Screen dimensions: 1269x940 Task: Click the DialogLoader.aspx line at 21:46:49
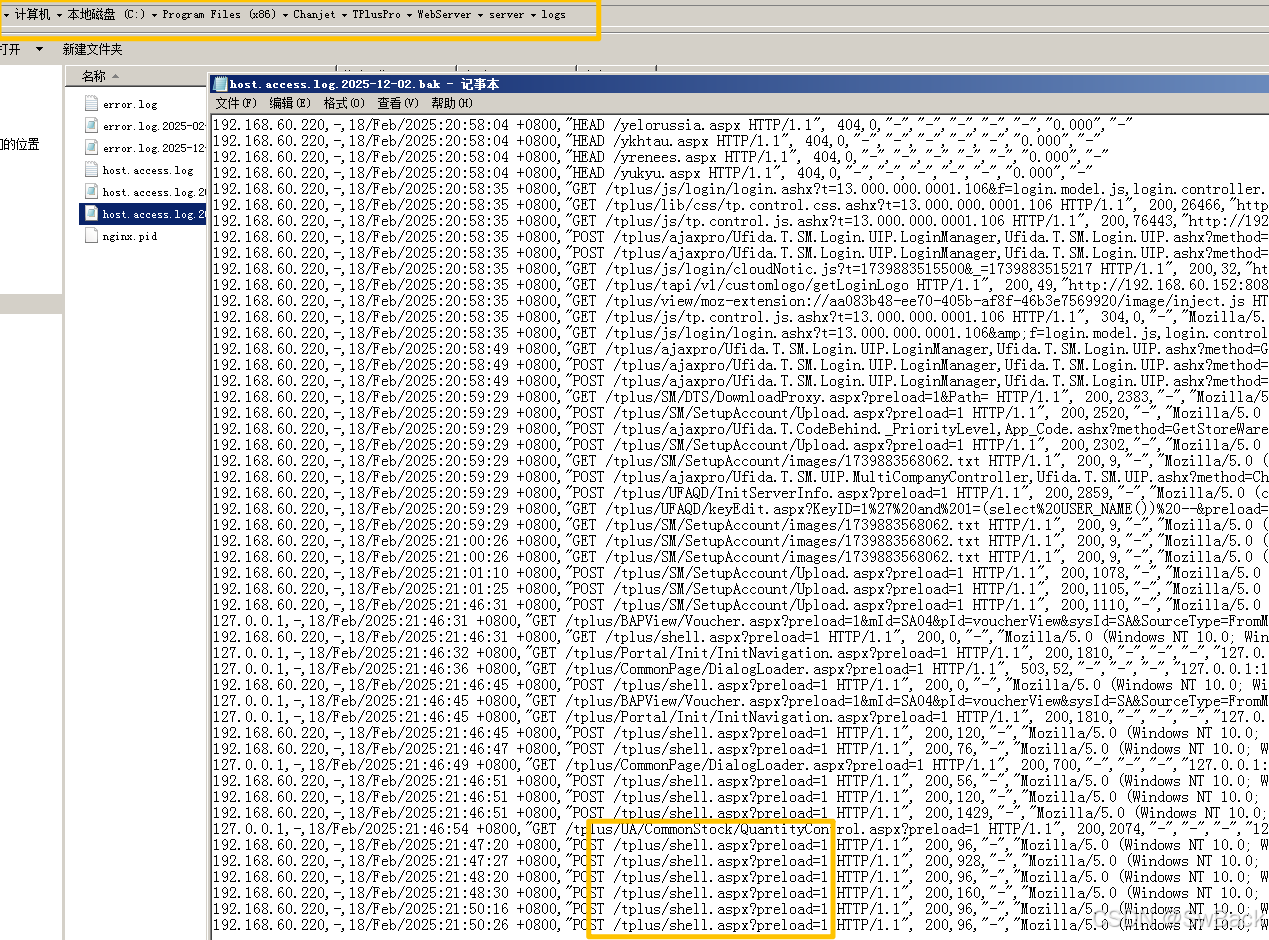coord(741,764)
